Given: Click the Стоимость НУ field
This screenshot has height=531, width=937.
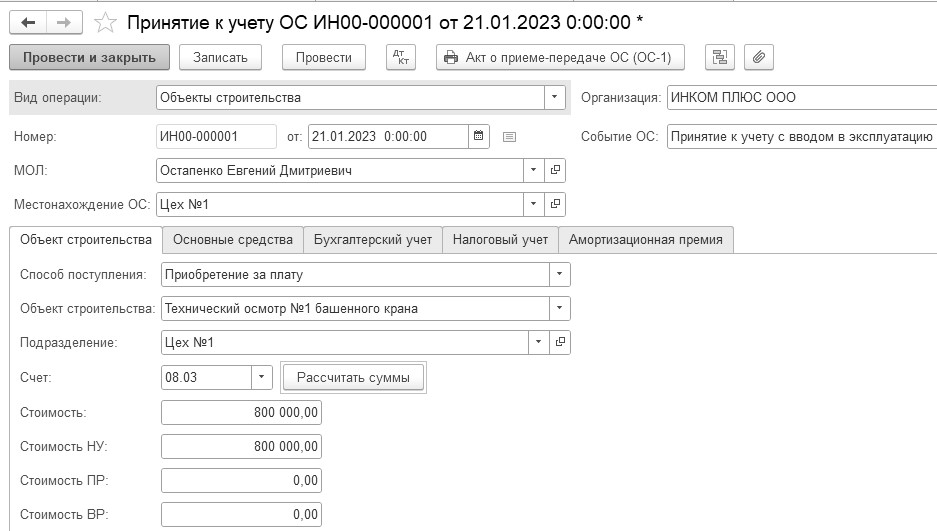Looking at the screenshot, I should pyautogui.click(x=241, y=446).
